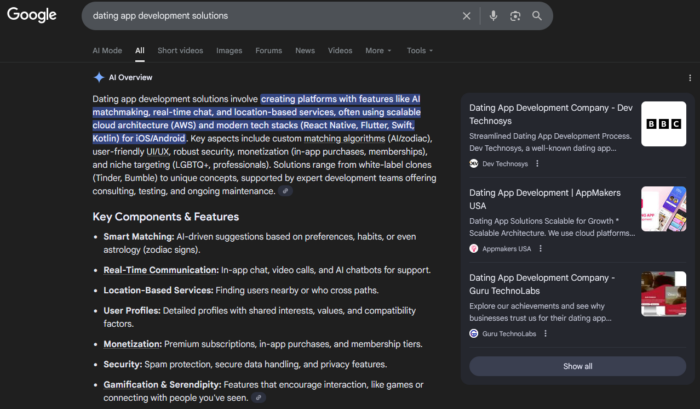Open source link icon after ongoing maintenance
Screen dimensions: 700x409
[285, 191]
